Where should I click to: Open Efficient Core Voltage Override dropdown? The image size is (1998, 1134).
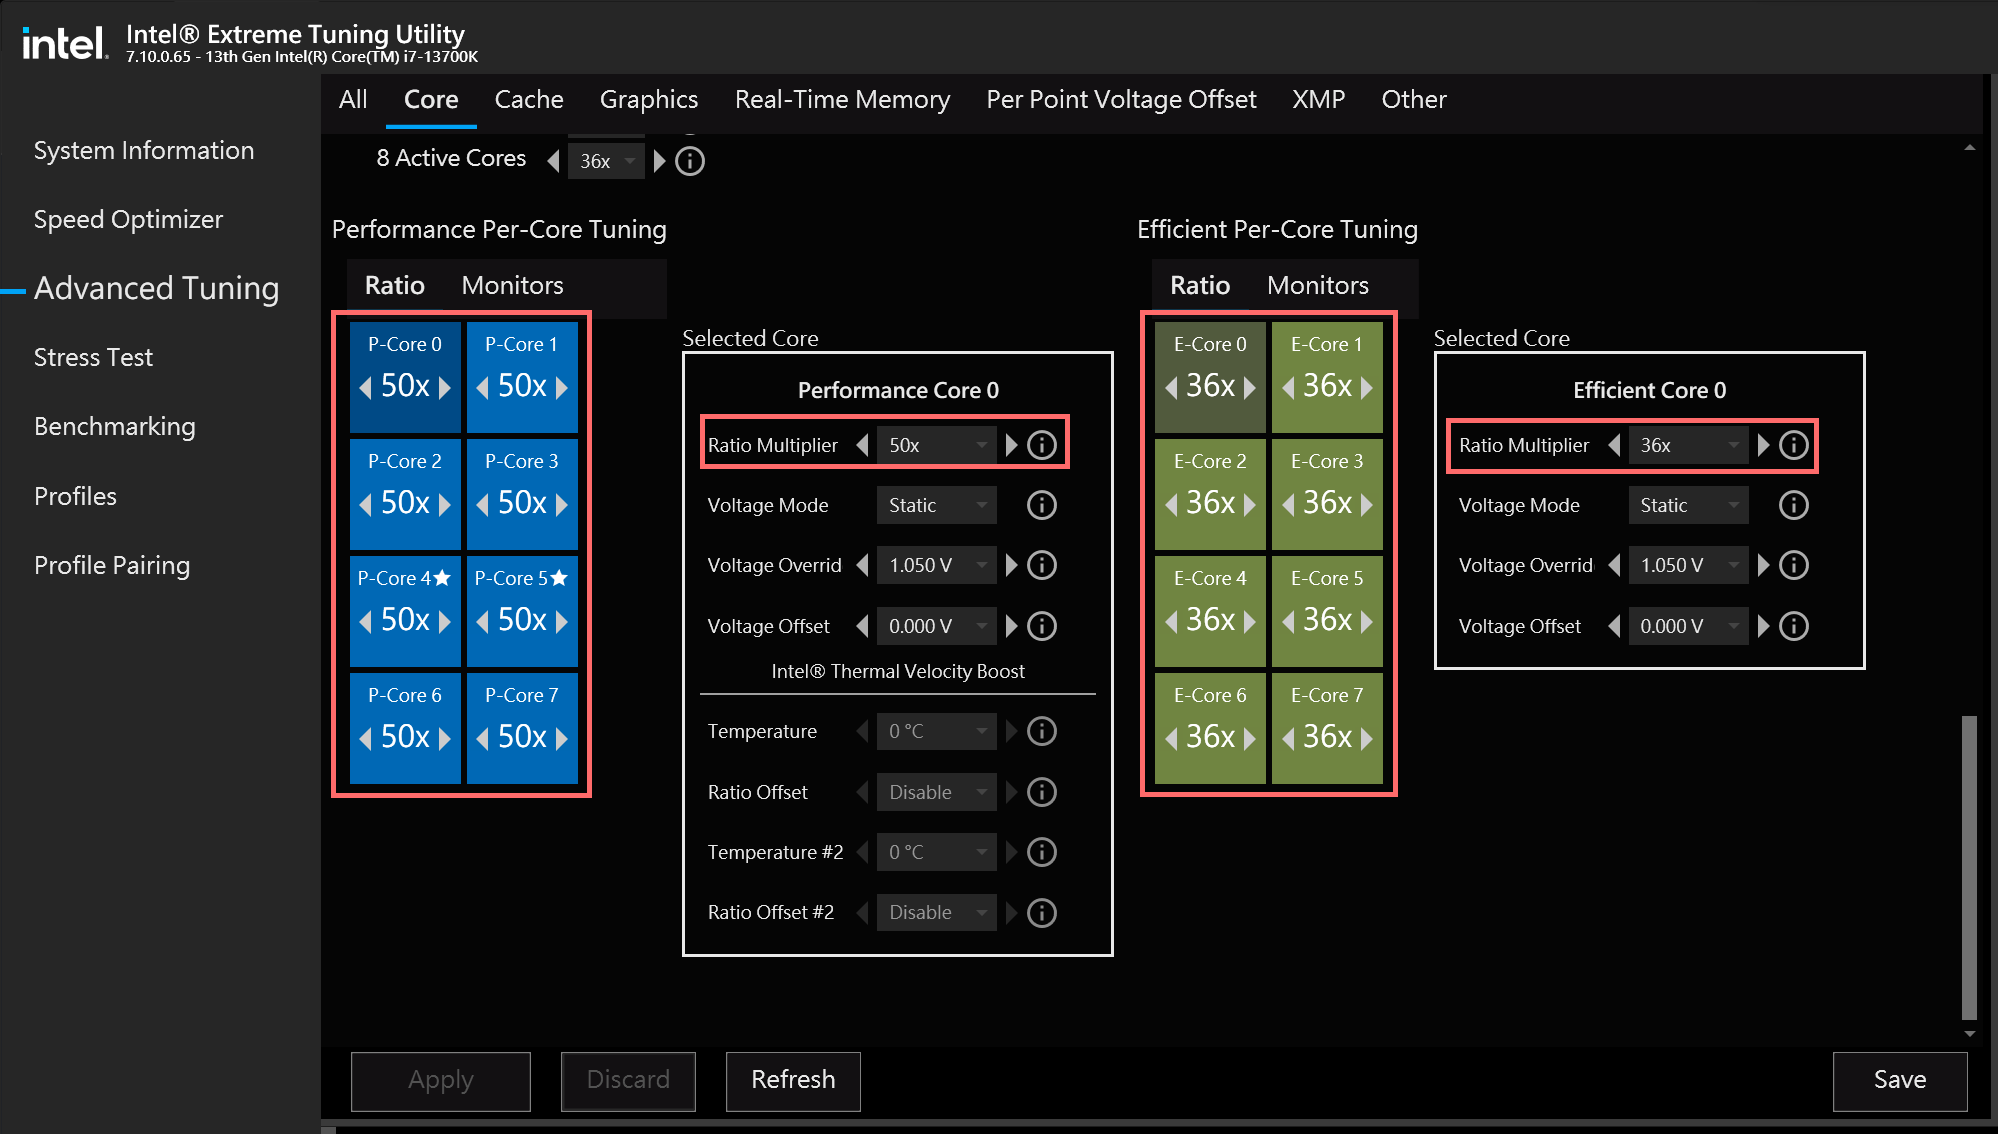(x=1687, y=565)
